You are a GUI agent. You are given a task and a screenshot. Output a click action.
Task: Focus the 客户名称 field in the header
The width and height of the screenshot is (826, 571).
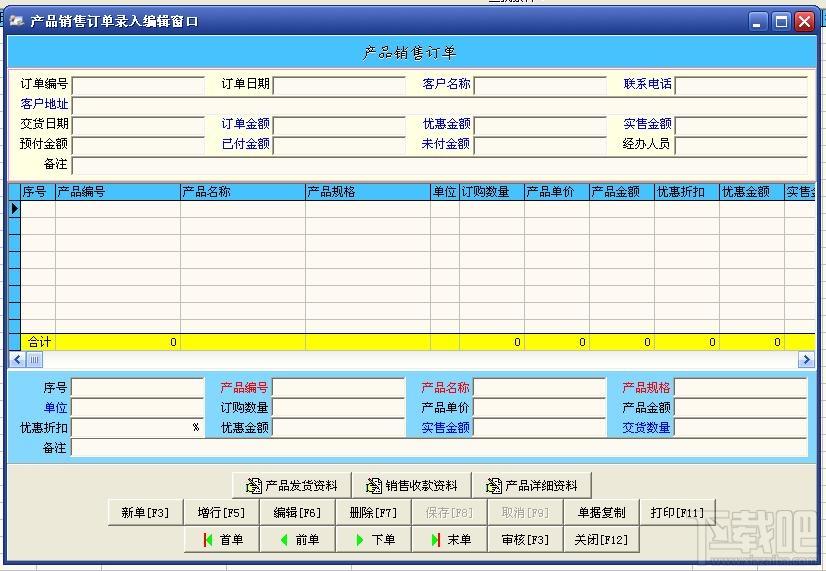540,85
